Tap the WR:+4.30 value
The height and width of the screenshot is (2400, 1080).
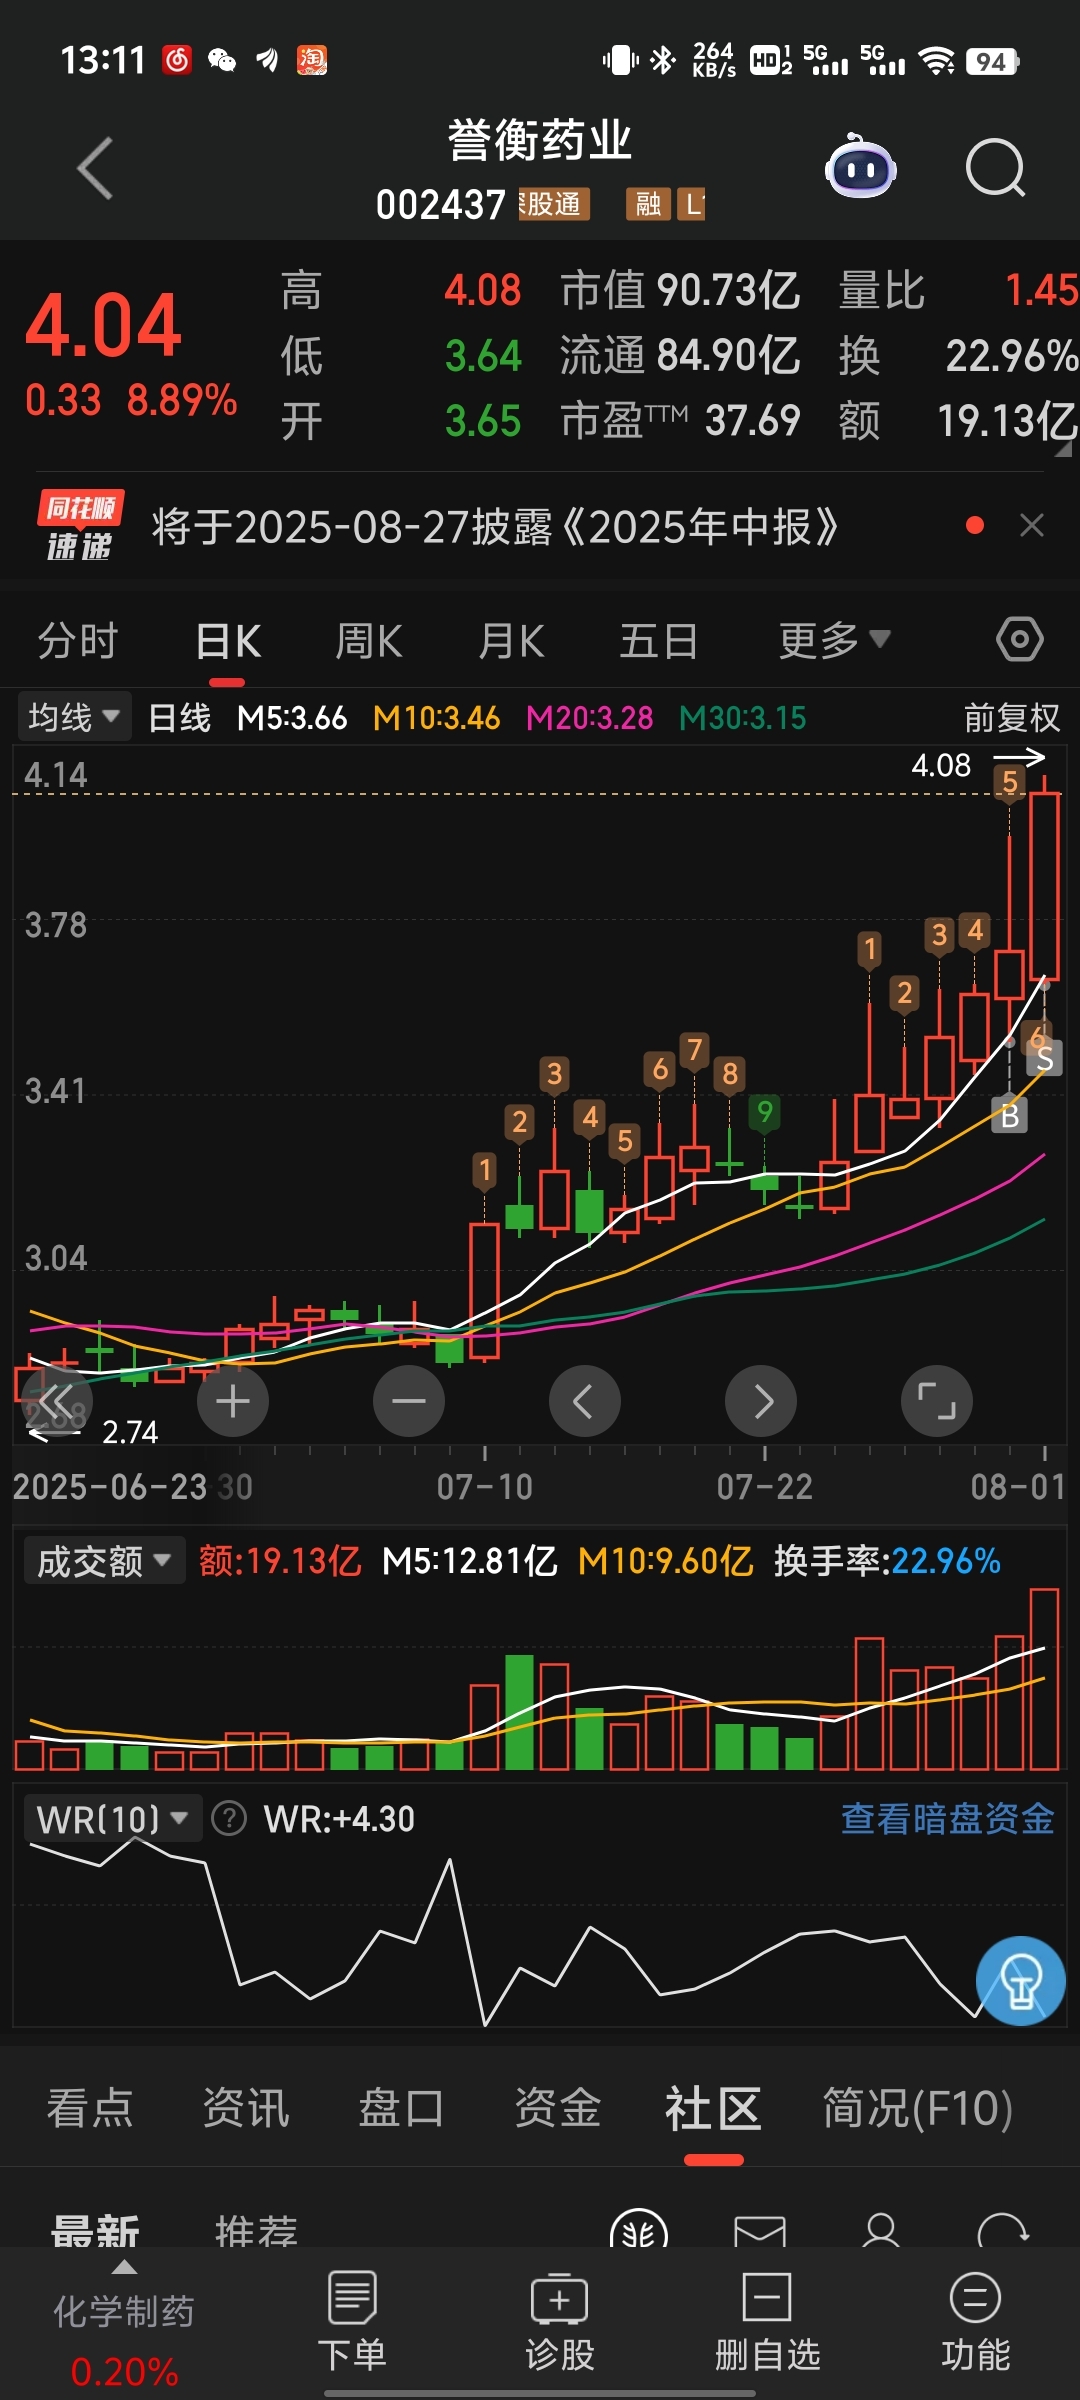pos(339,1819)
